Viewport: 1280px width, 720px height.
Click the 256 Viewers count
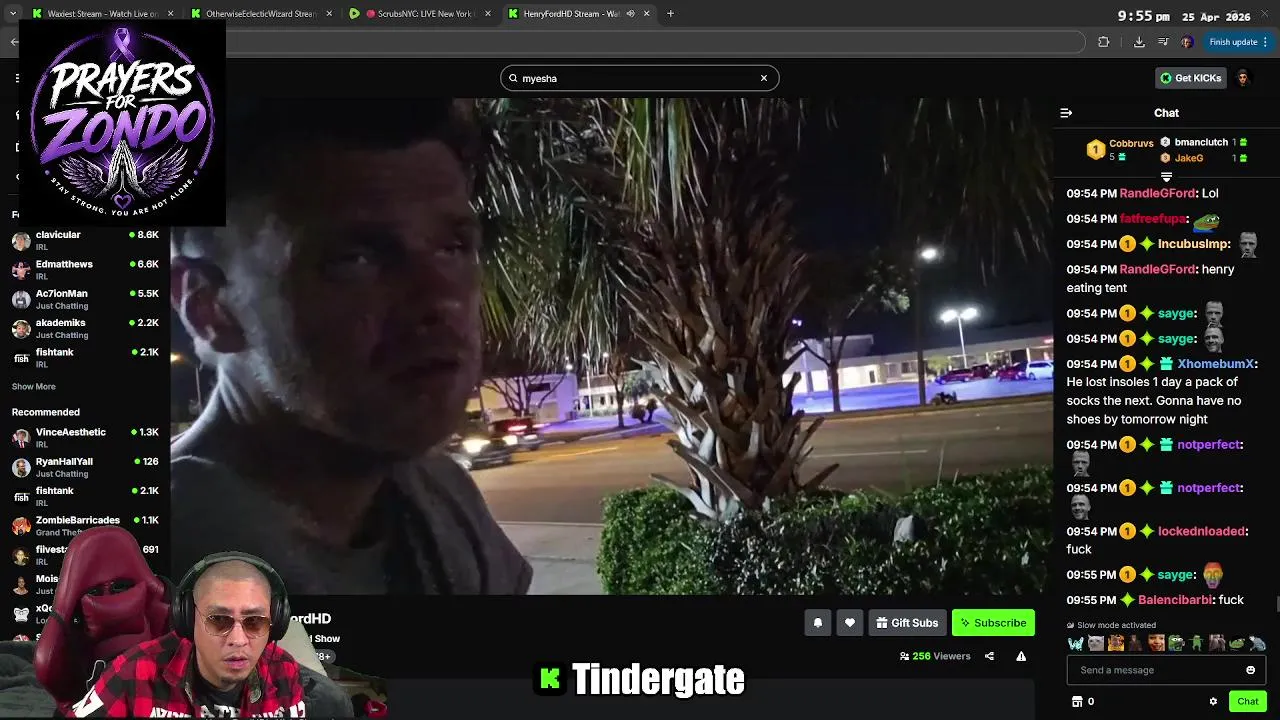pyautogui.click(x=935, y=656)
